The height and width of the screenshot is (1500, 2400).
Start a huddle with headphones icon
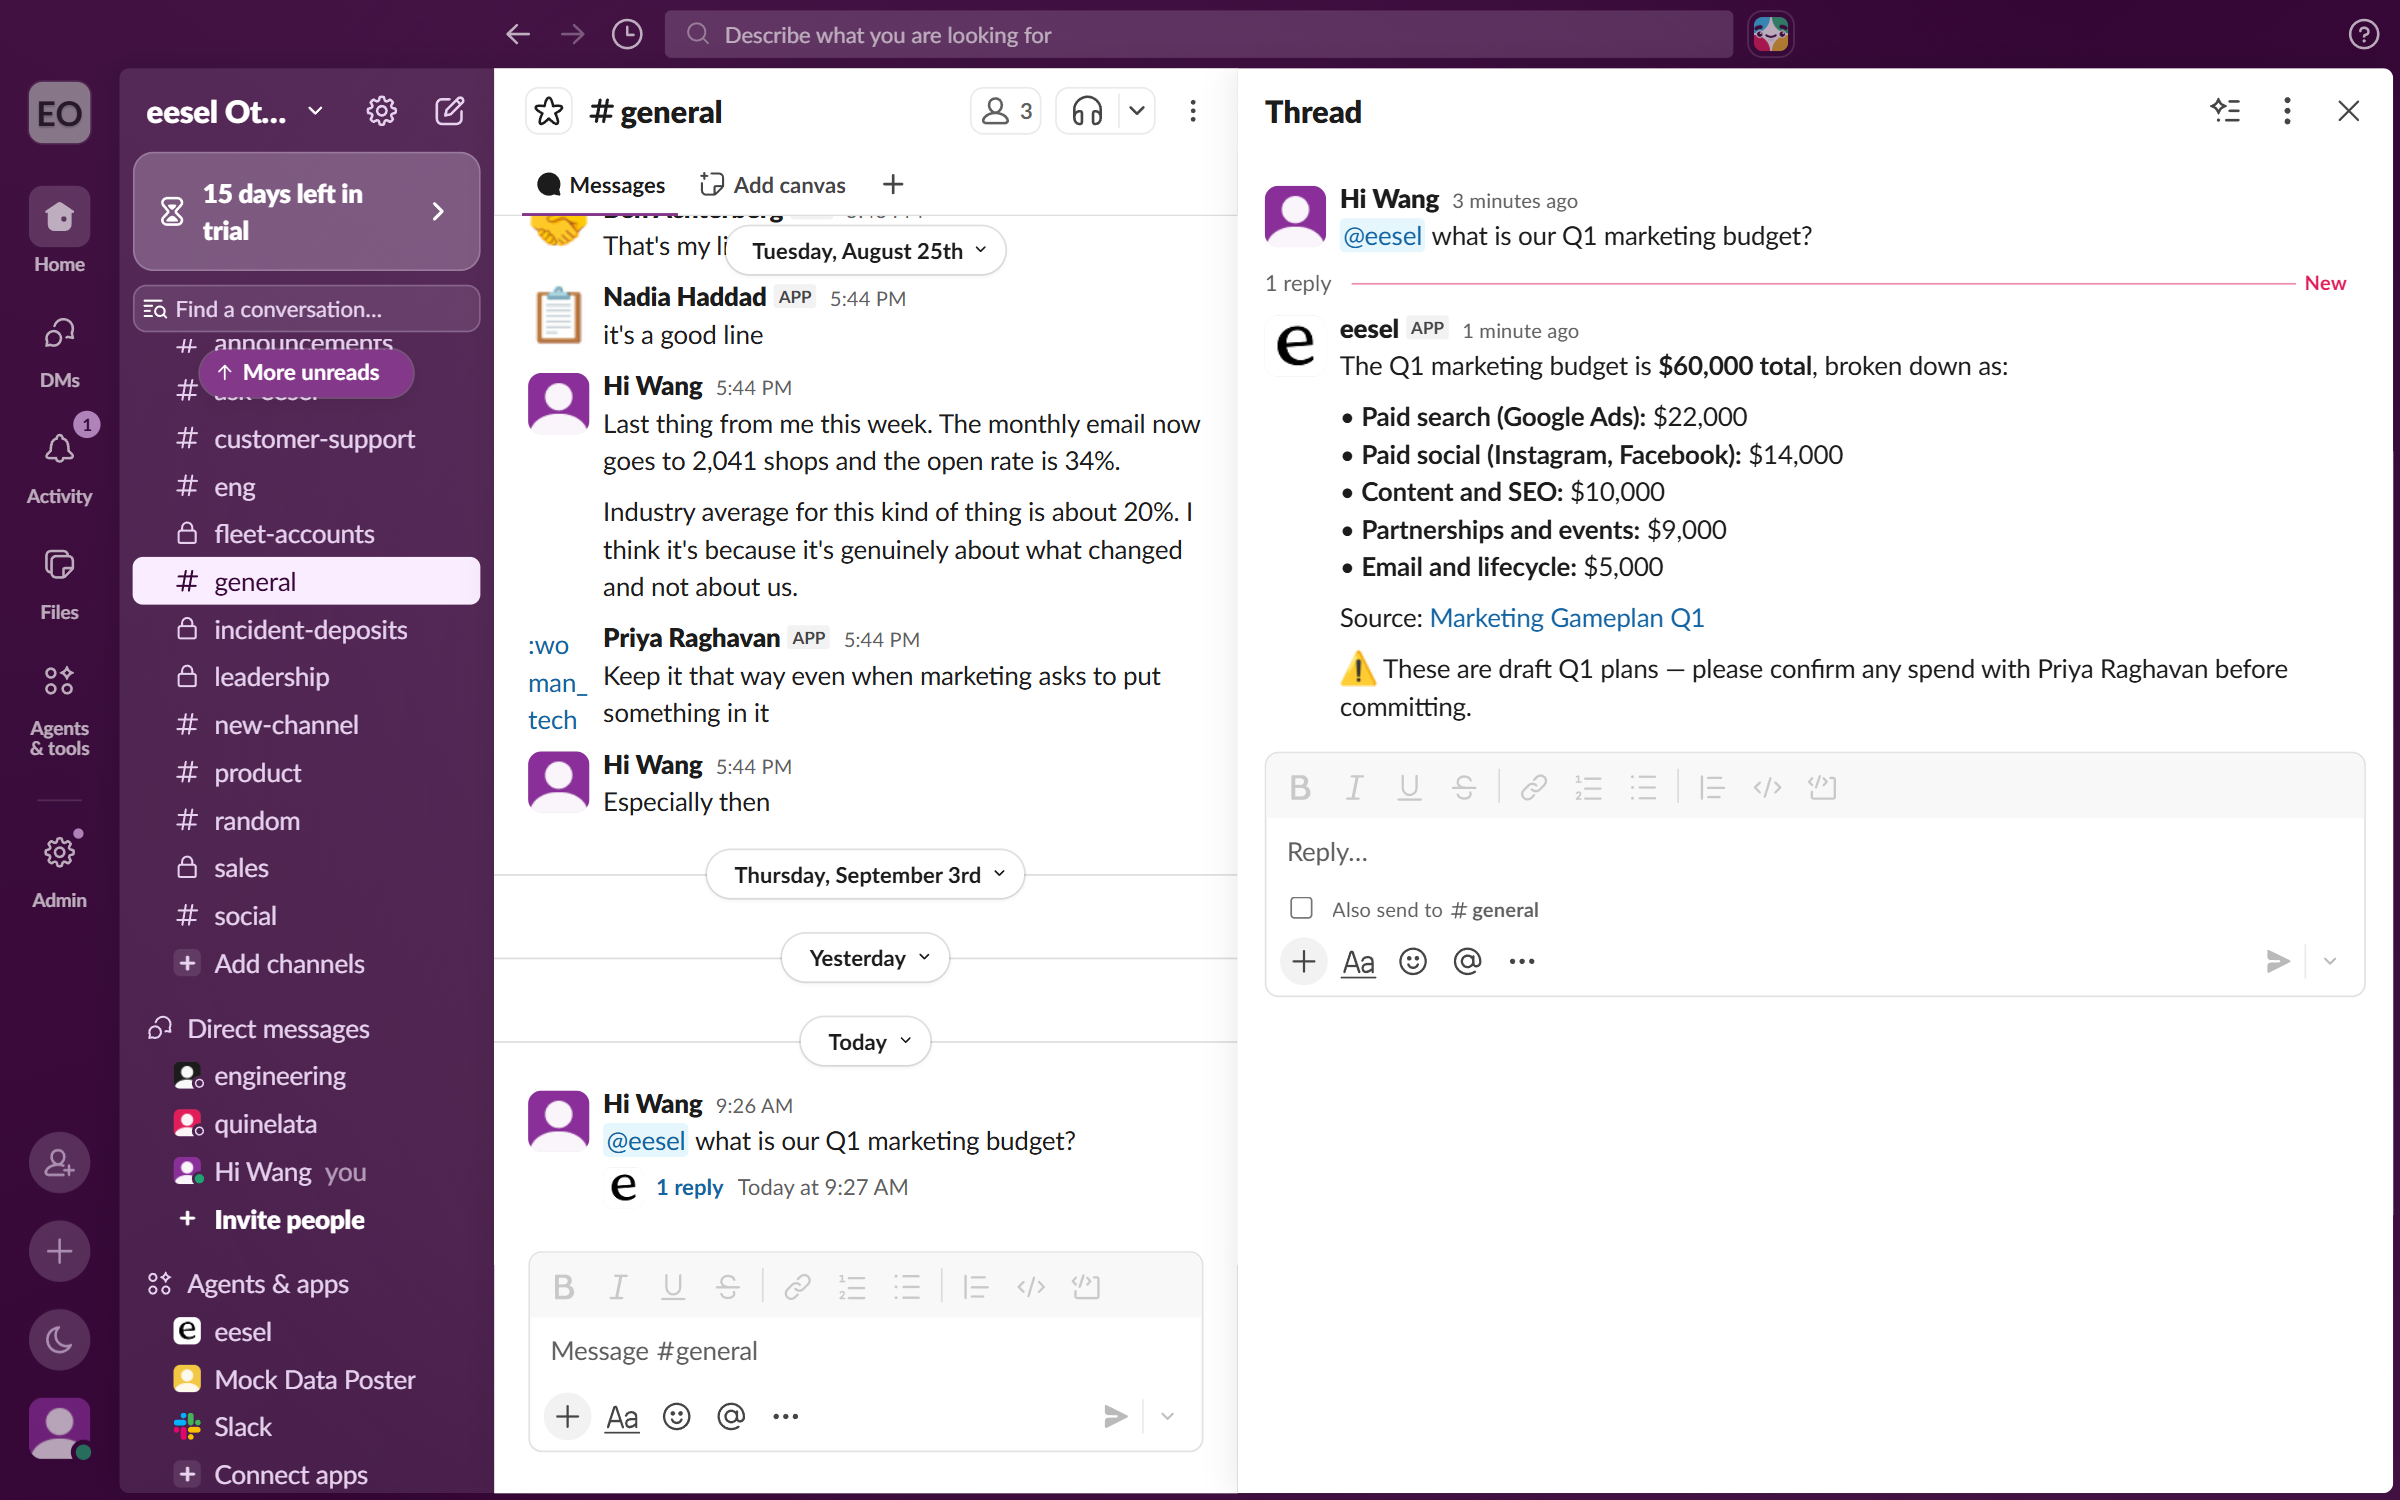[x=1087, y=111]
